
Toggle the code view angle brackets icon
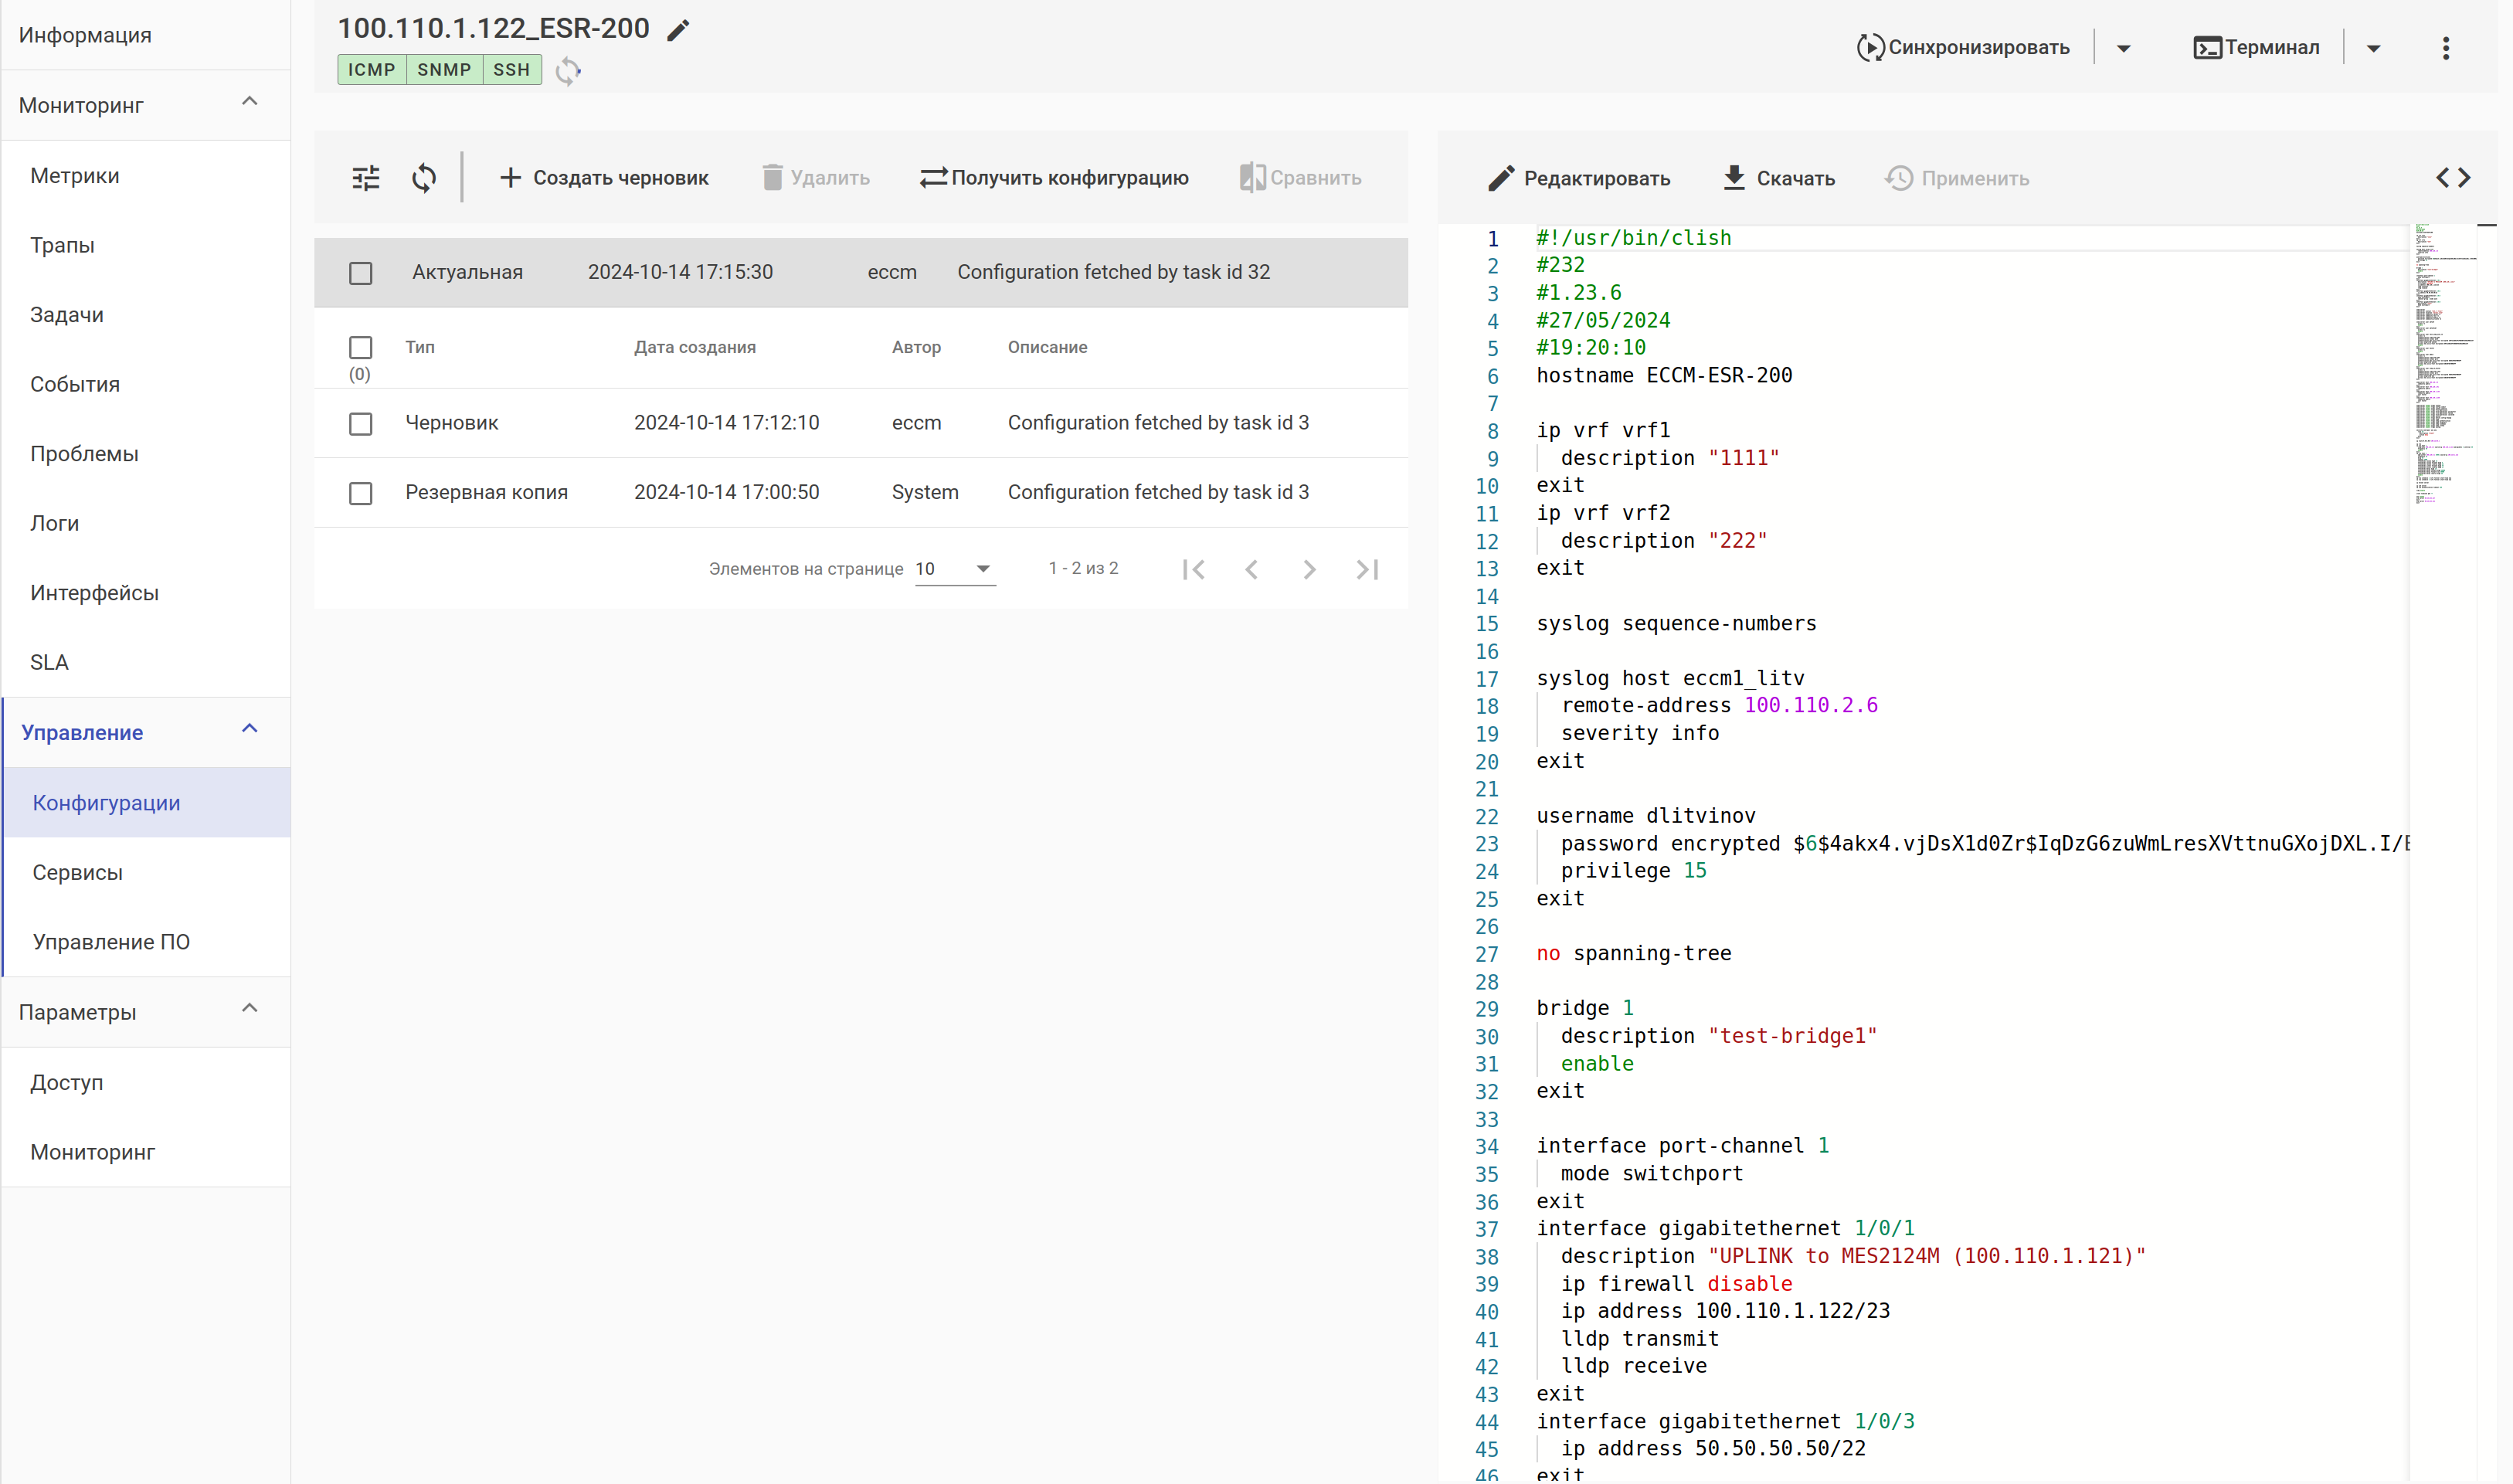[2453, 178]
